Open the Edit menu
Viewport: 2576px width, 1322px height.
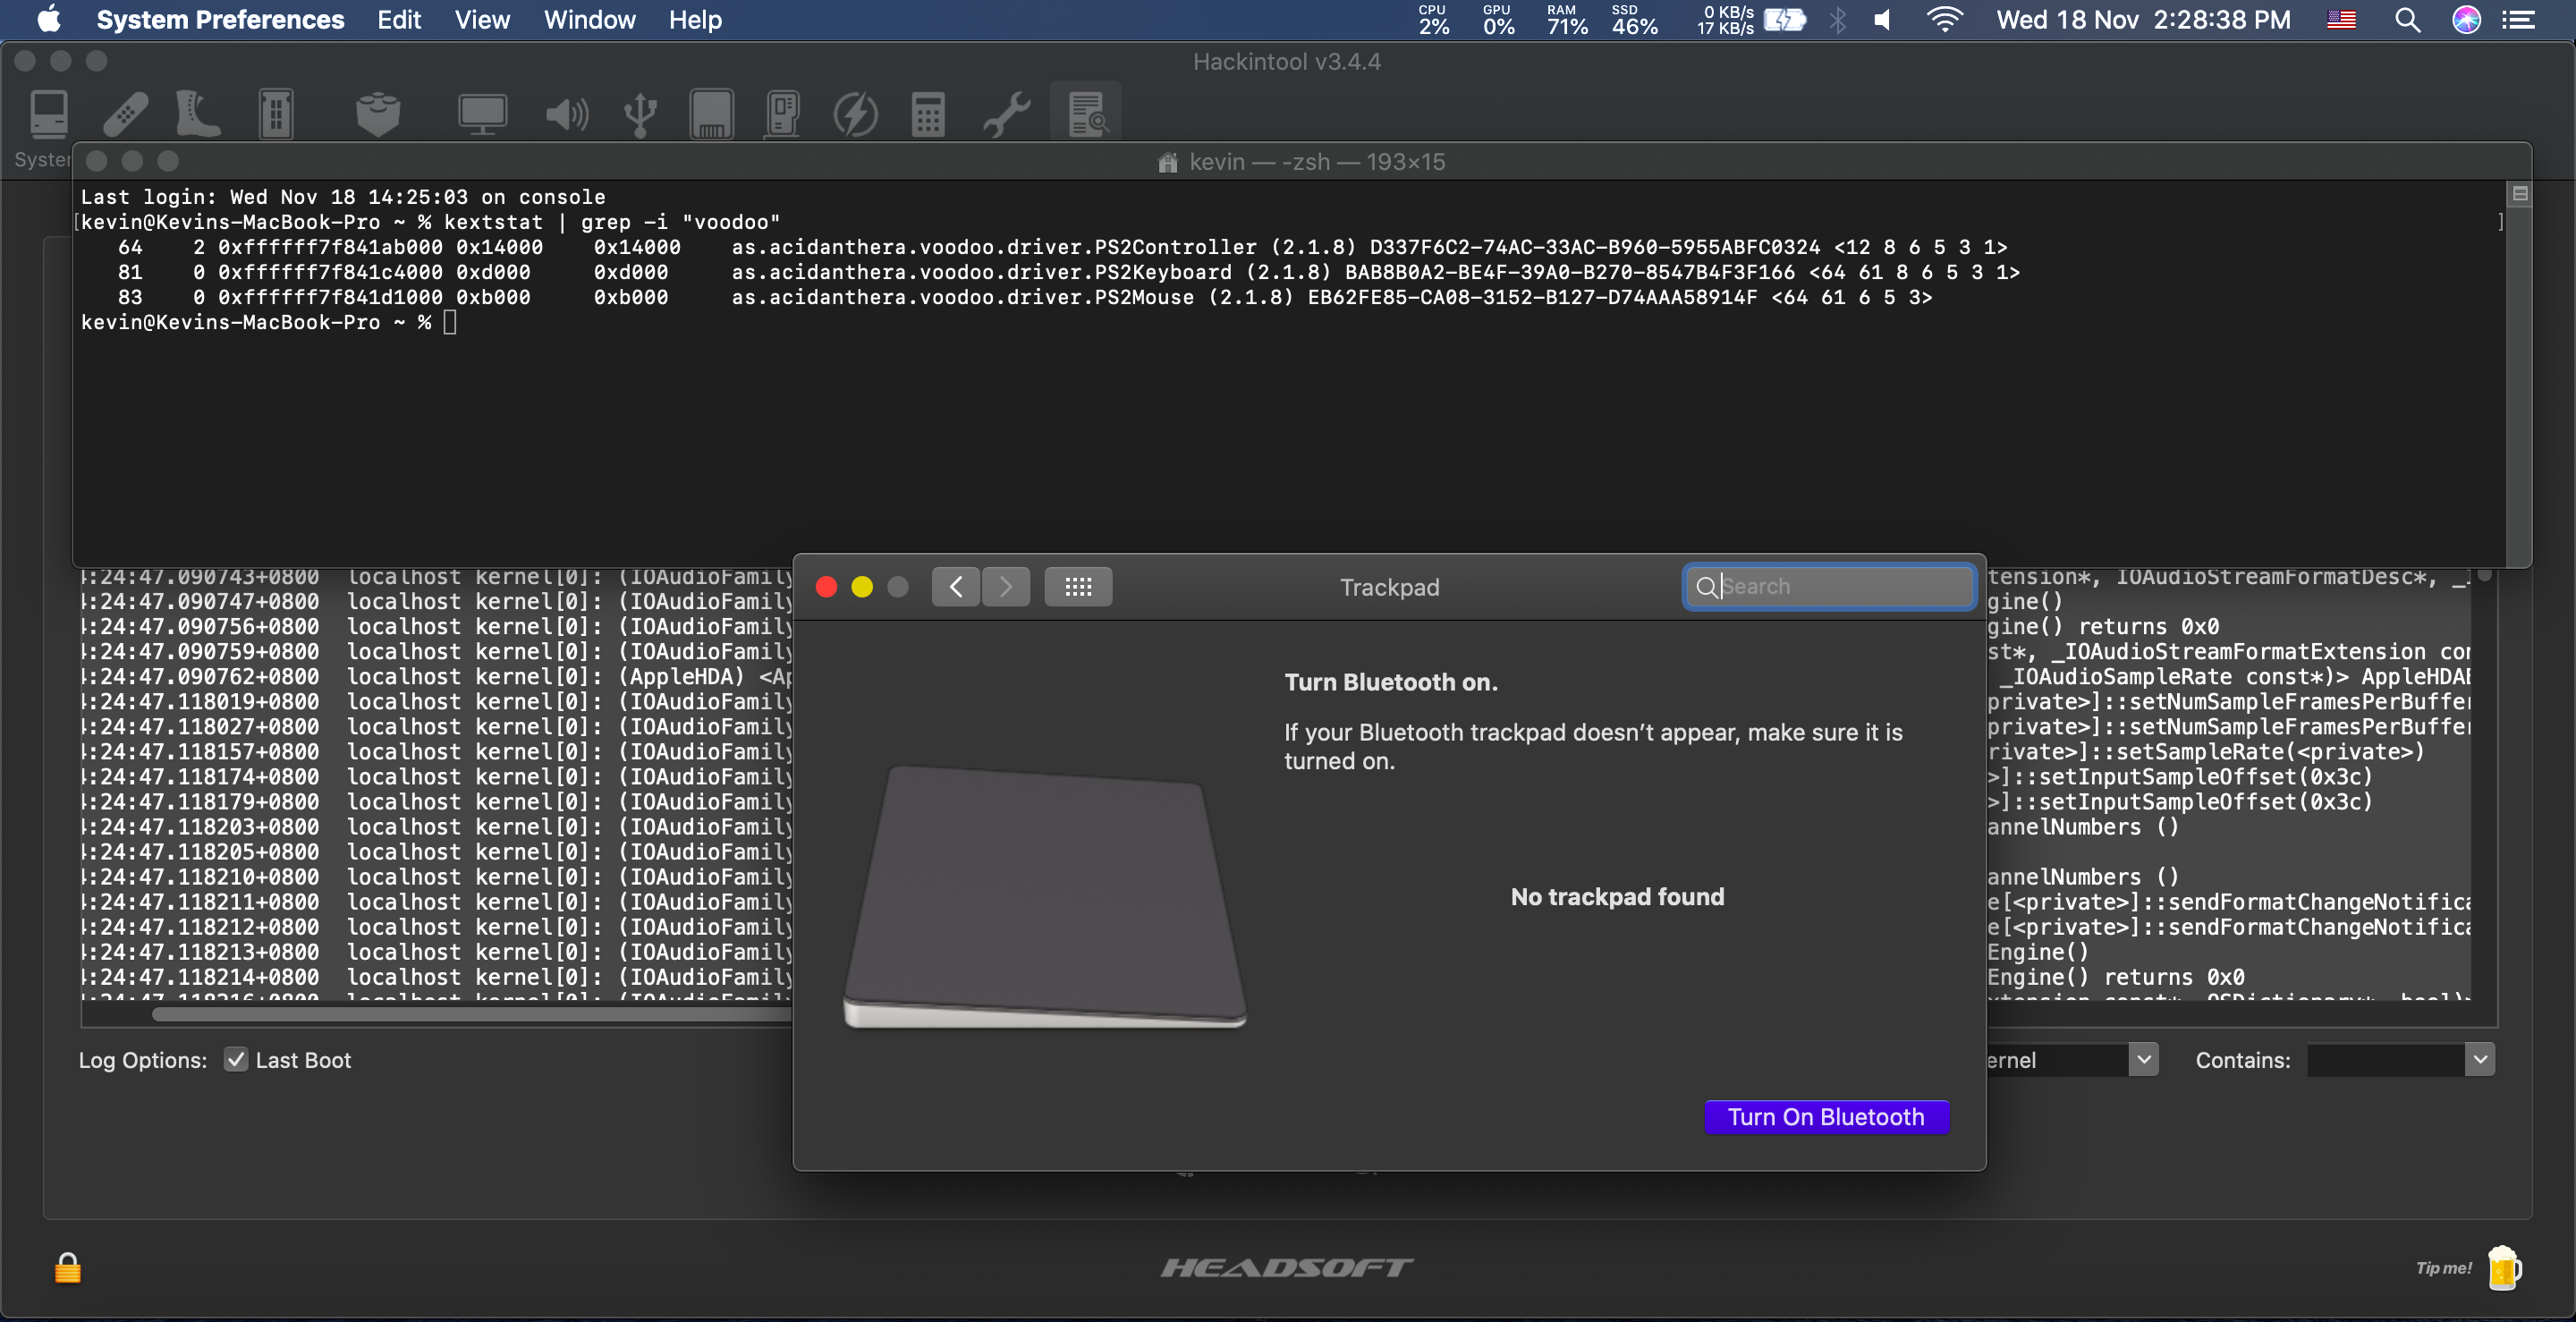(x=399, y=20)
